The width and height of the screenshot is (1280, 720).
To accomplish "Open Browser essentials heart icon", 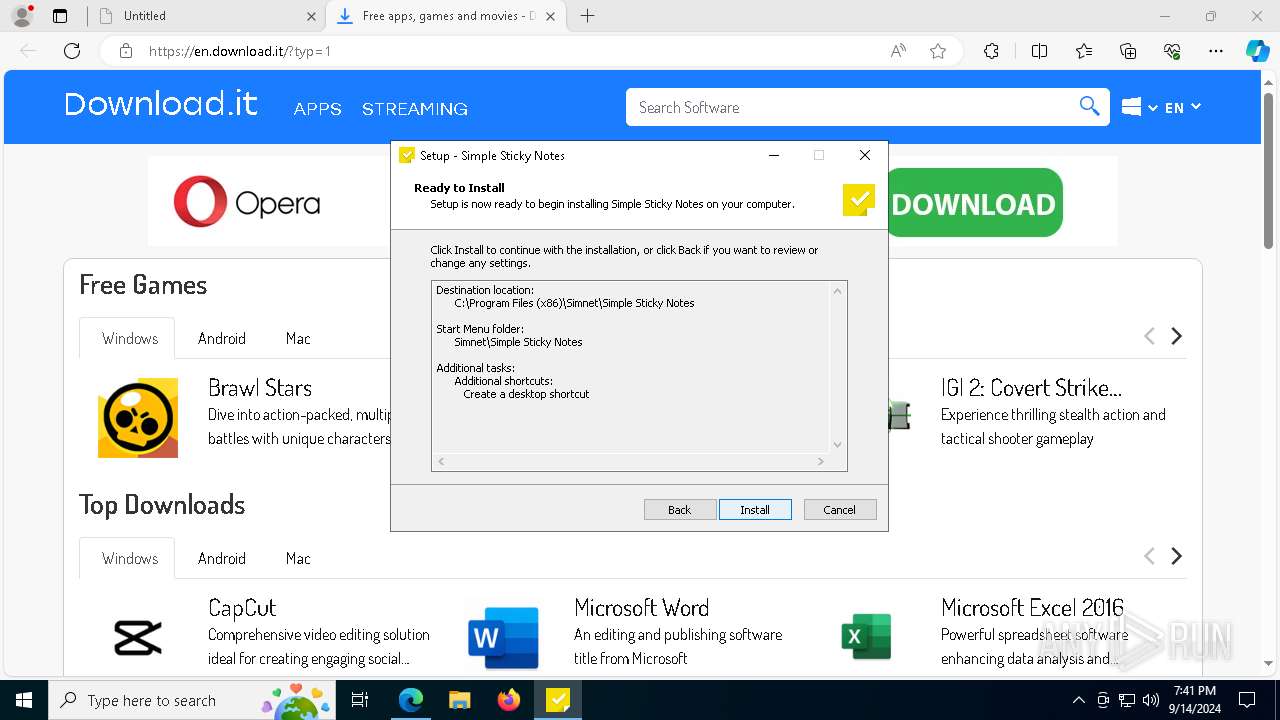I will click(1172, 51).
